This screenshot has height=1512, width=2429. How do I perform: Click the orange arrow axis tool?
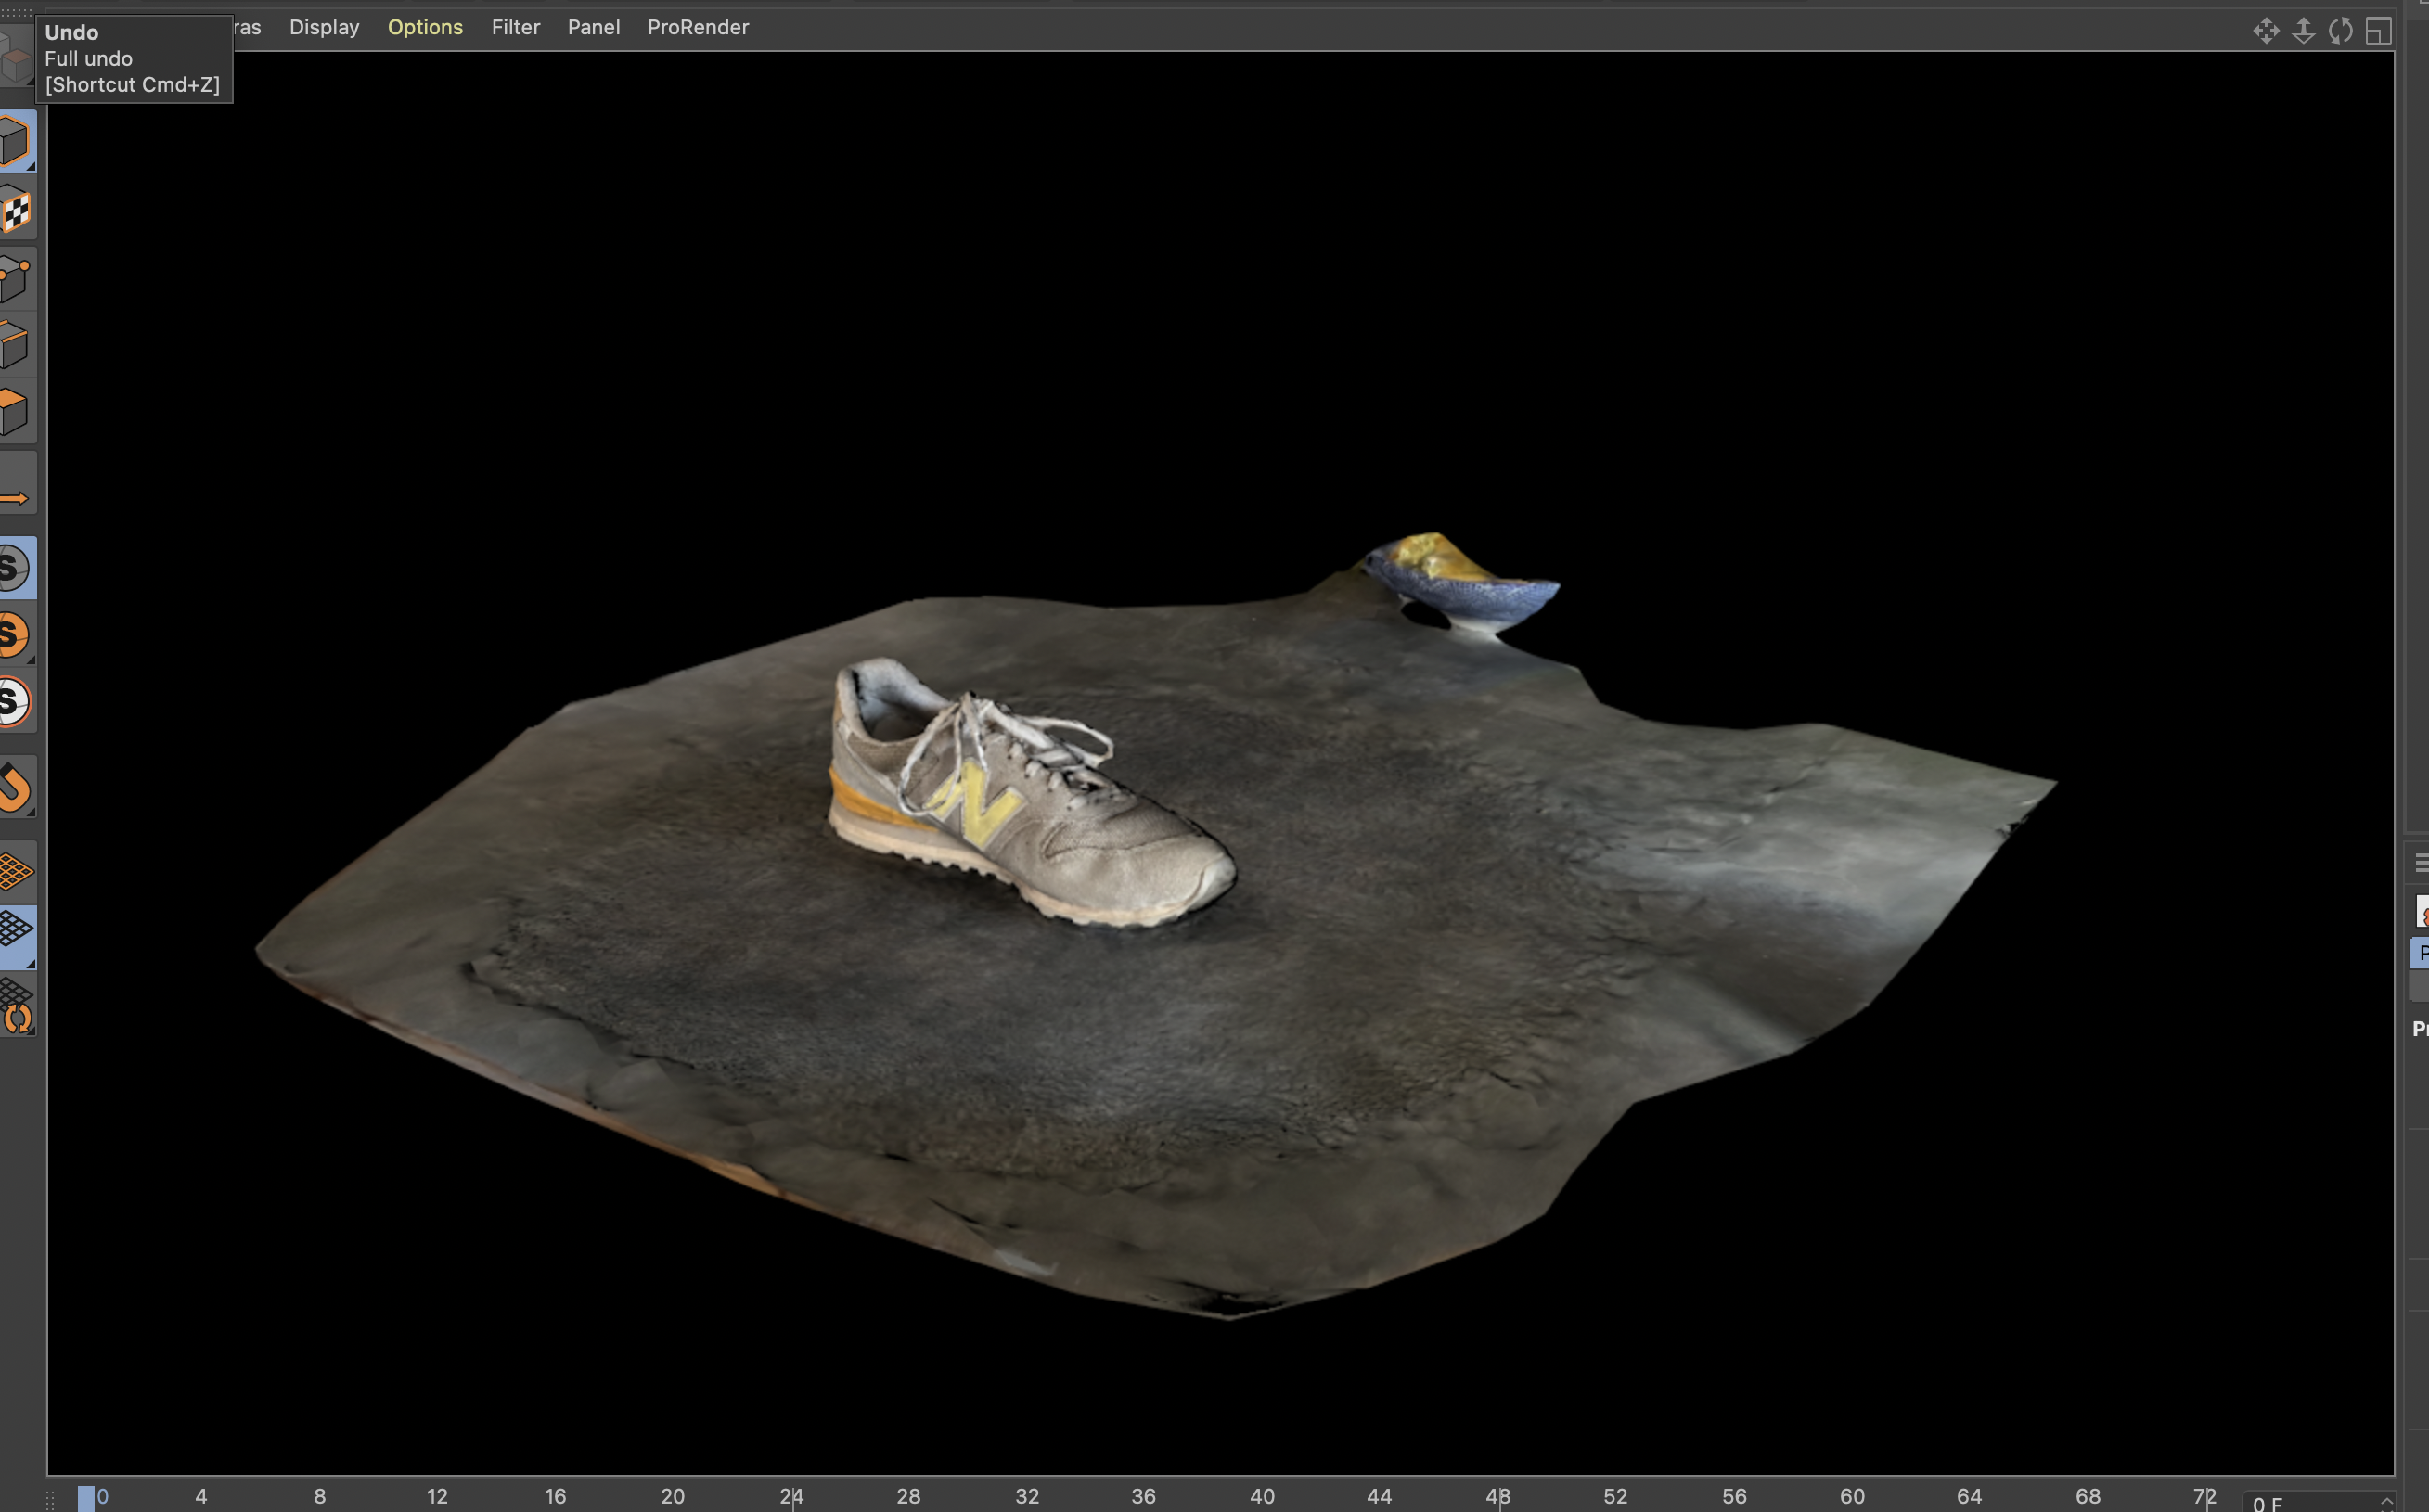click(x=15, y=497)
